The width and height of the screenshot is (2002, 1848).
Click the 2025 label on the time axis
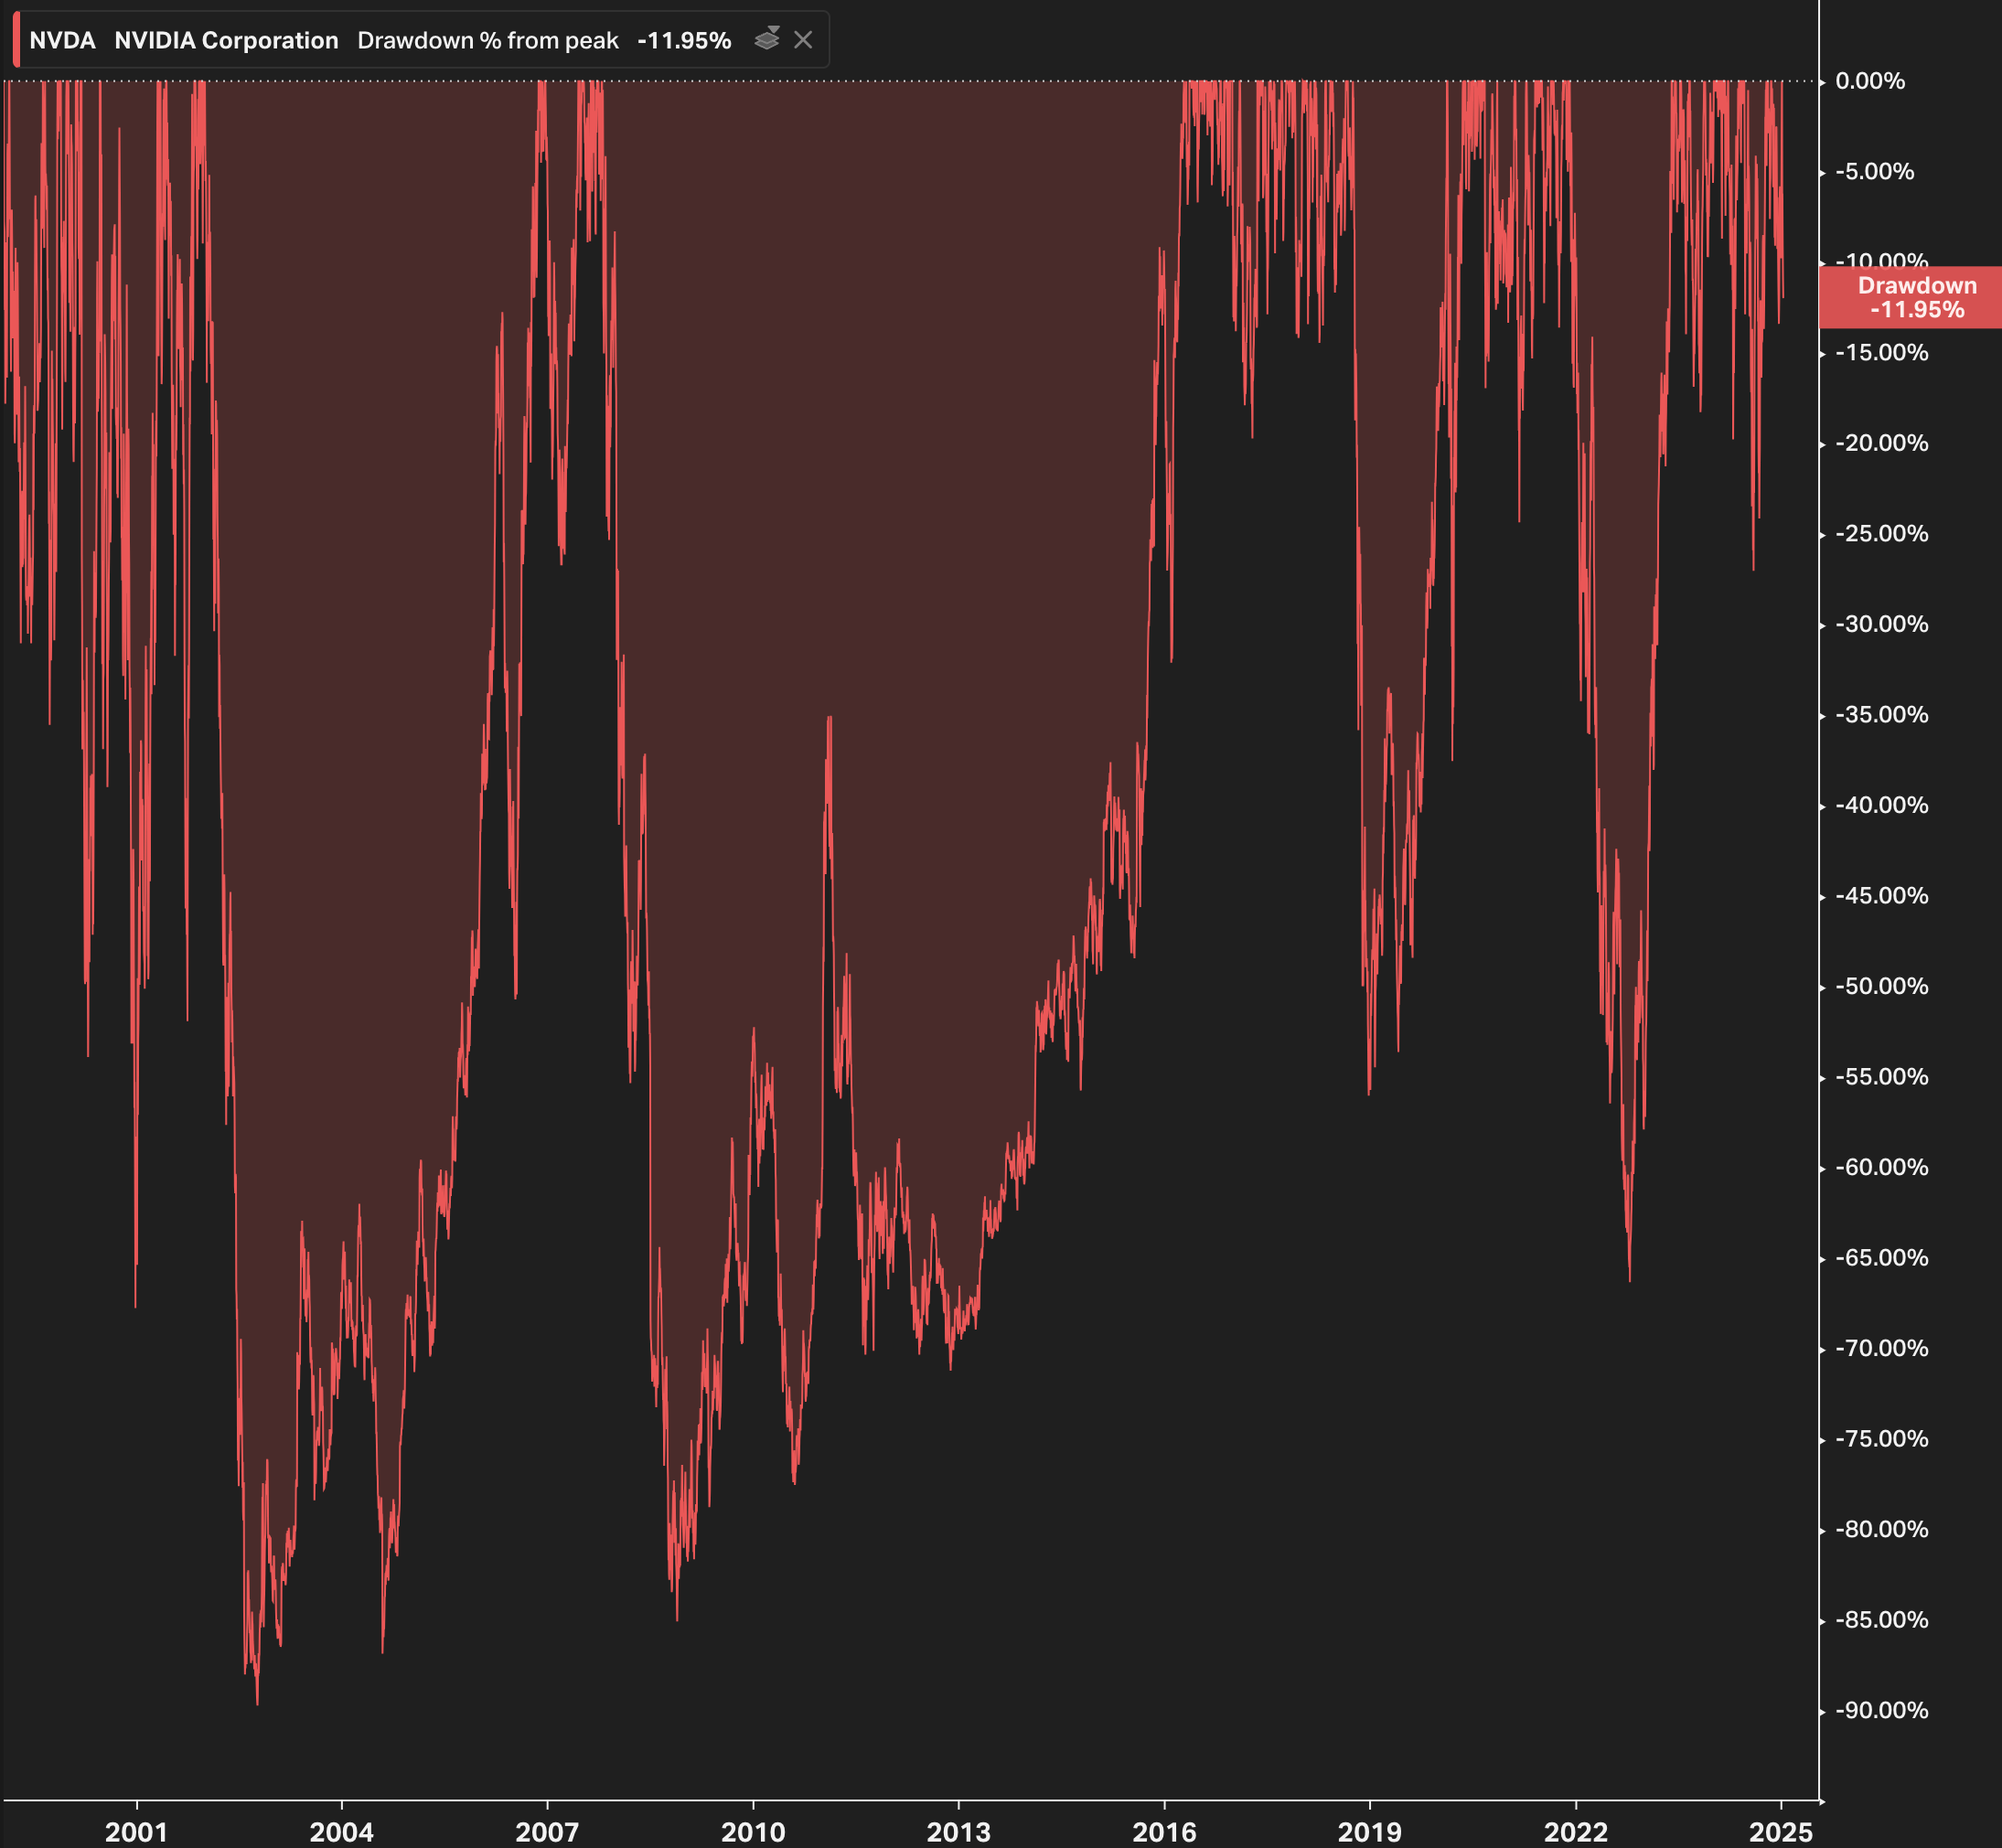pos(1780,1832)
